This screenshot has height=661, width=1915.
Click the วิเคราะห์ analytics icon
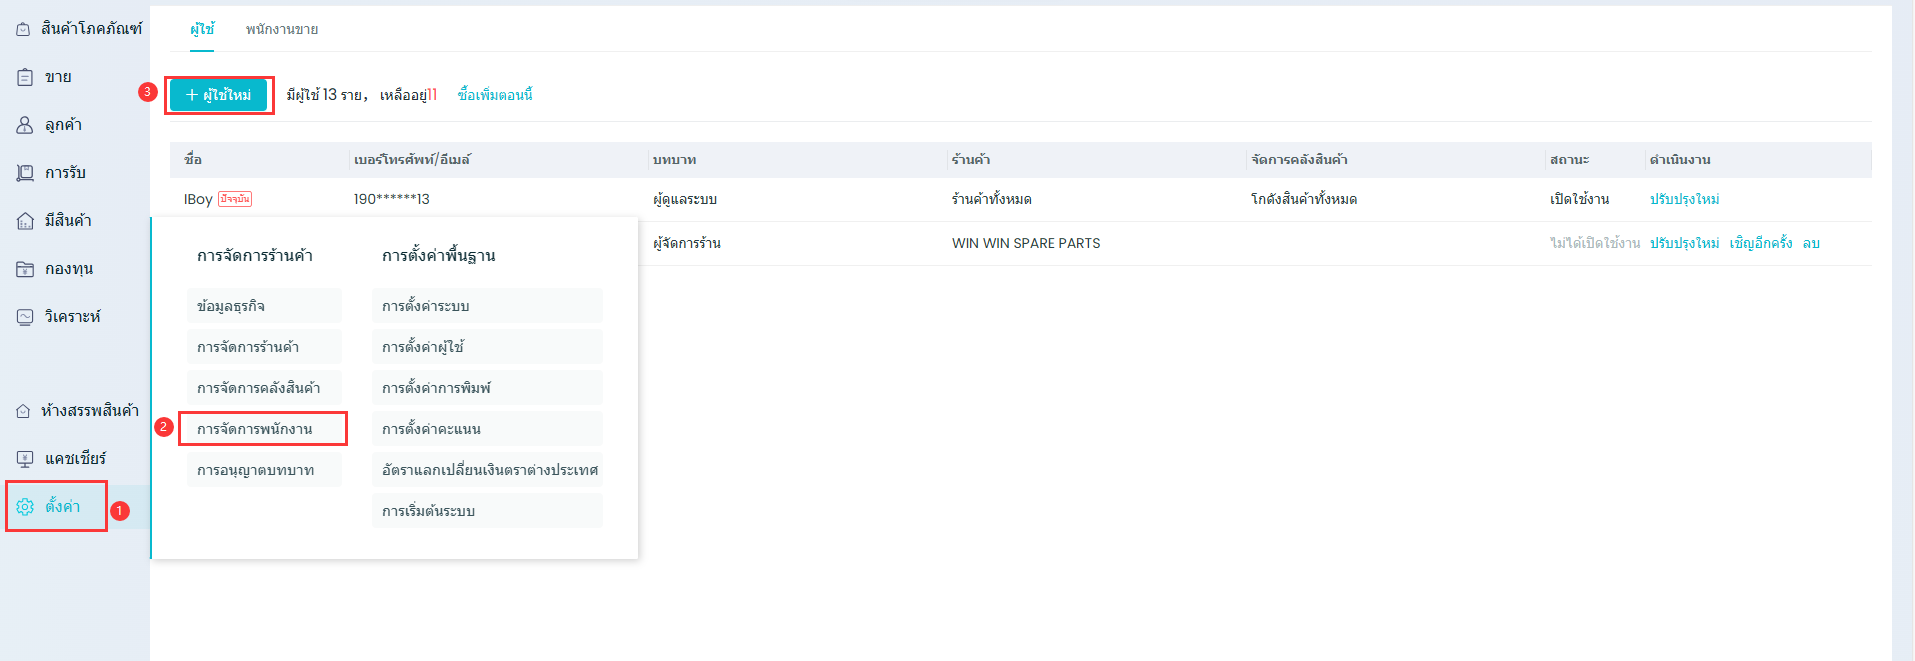click(x=25, y=317)
